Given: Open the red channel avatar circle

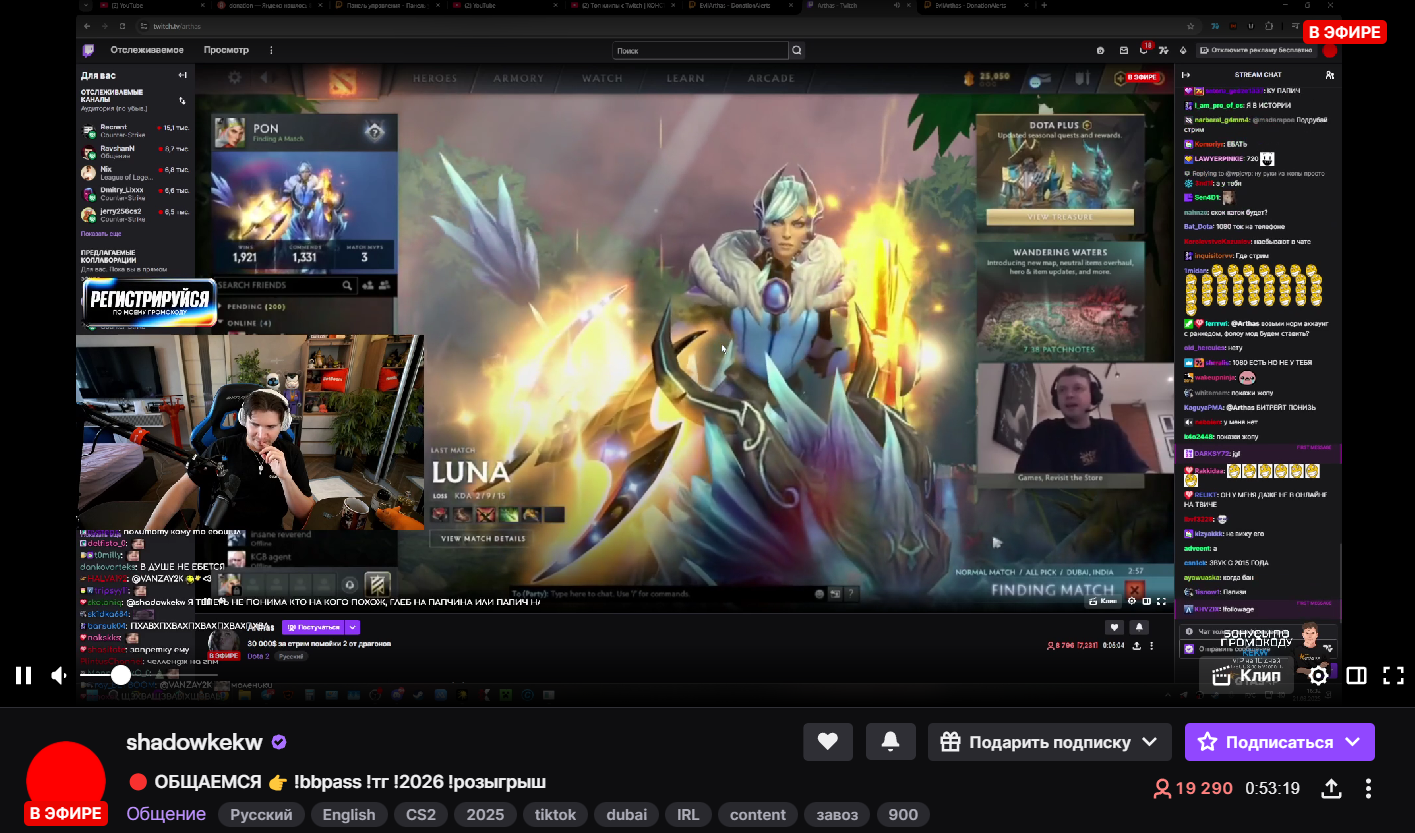Looking at the screenshot, I should point(65,781).
